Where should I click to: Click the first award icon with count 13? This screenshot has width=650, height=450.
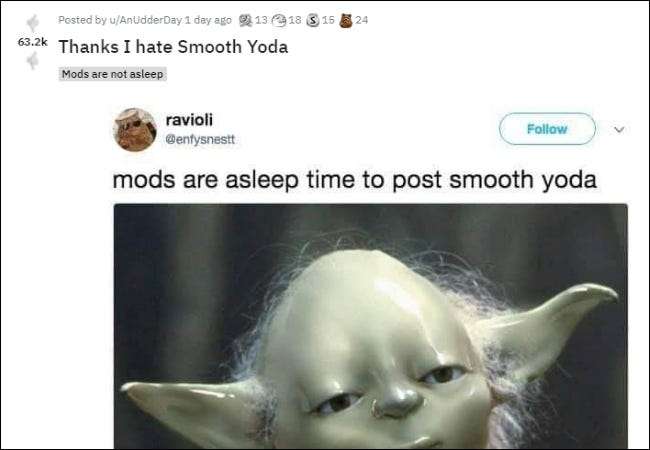(x=246, y=20)
